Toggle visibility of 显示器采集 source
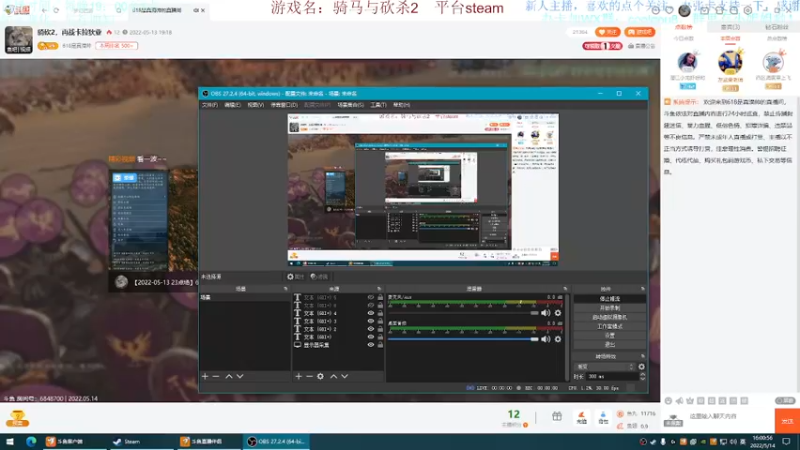 click(371, 345)
